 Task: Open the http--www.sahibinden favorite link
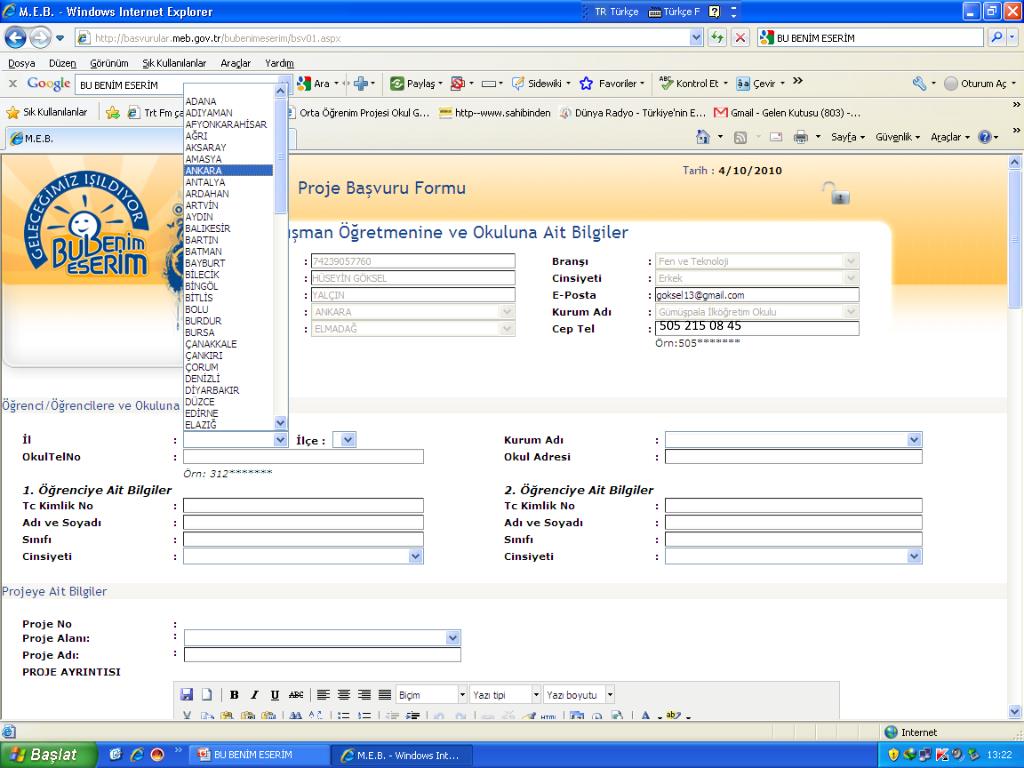(495, 112)
